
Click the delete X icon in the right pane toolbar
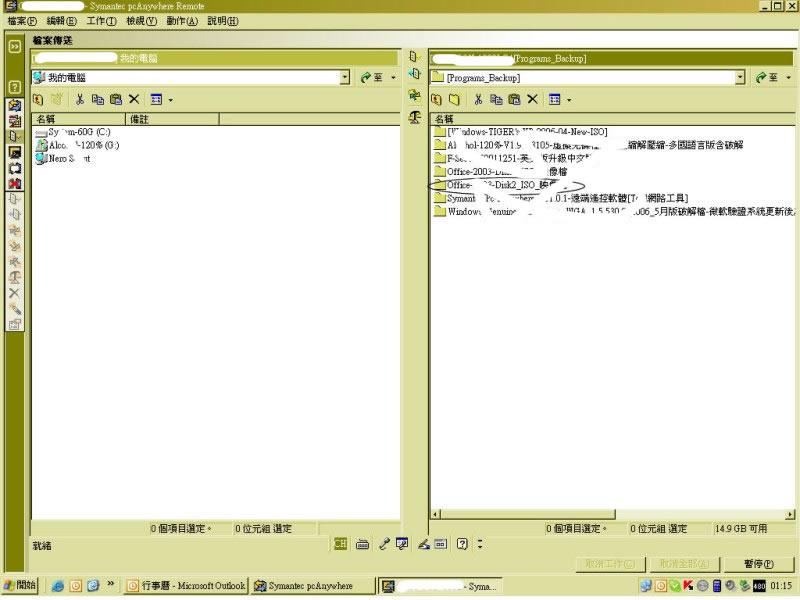coord(533,99)
